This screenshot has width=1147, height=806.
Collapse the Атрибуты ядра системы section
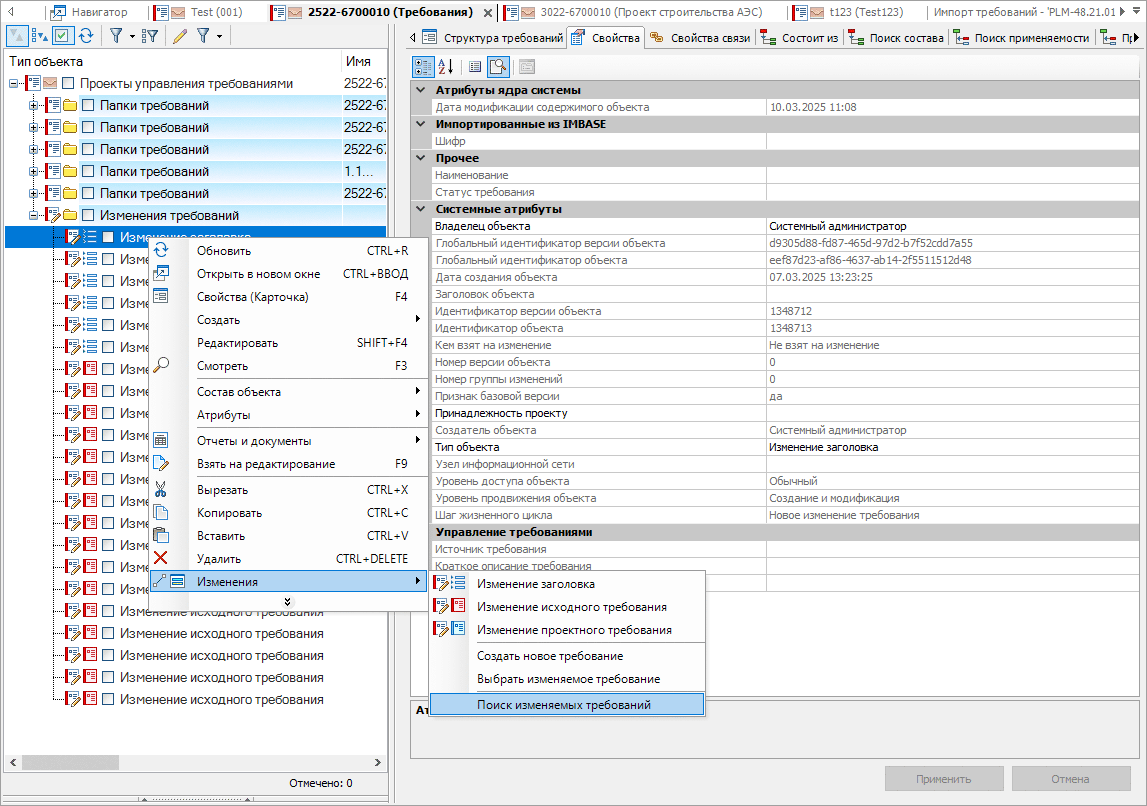coord(420,90)
